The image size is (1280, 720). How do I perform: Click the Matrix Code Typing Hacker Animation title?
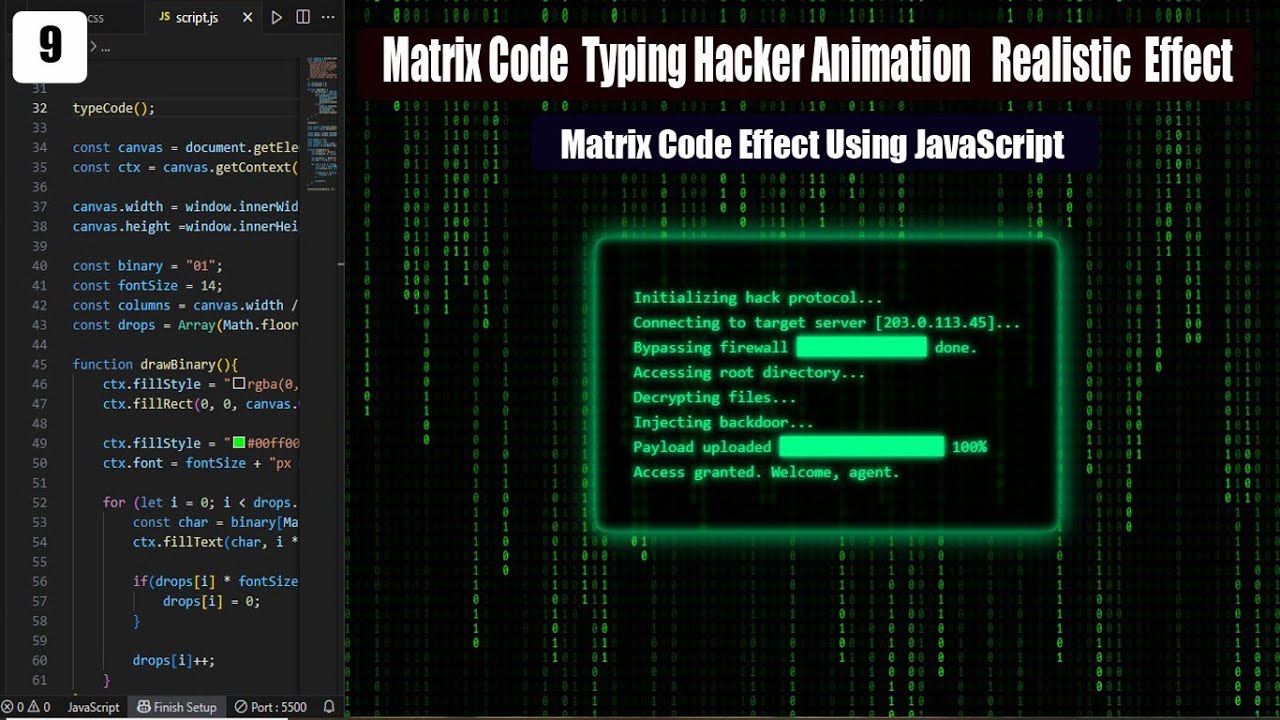(807, 62)
